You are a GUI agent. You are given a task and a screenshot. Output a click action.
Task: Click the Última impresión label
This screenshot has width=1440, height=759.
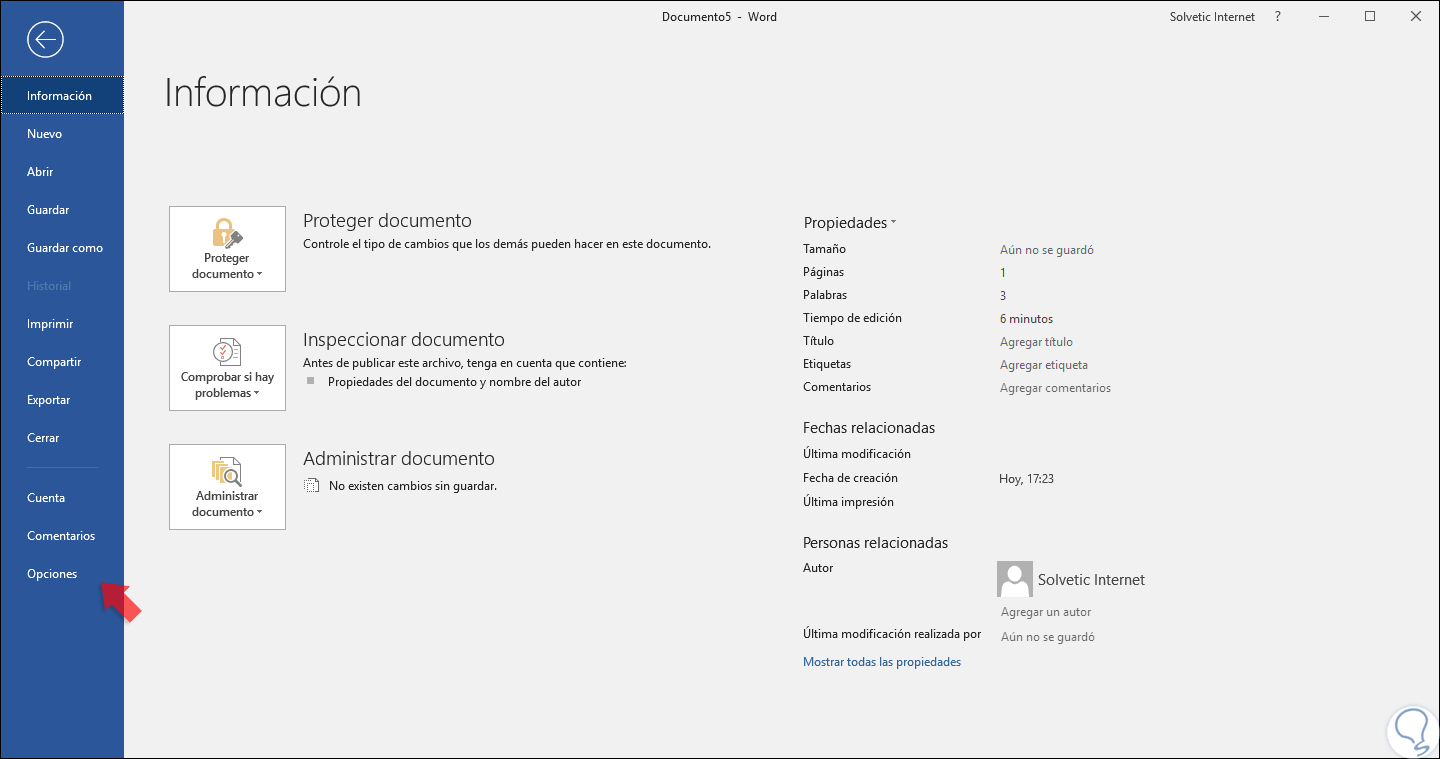tap(848, 502)
